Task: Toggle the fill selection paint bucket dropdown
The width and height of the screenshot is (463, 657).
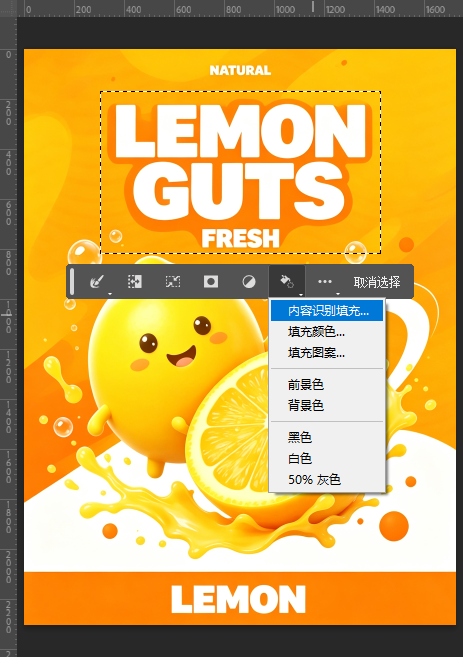Action: (287, 282)
